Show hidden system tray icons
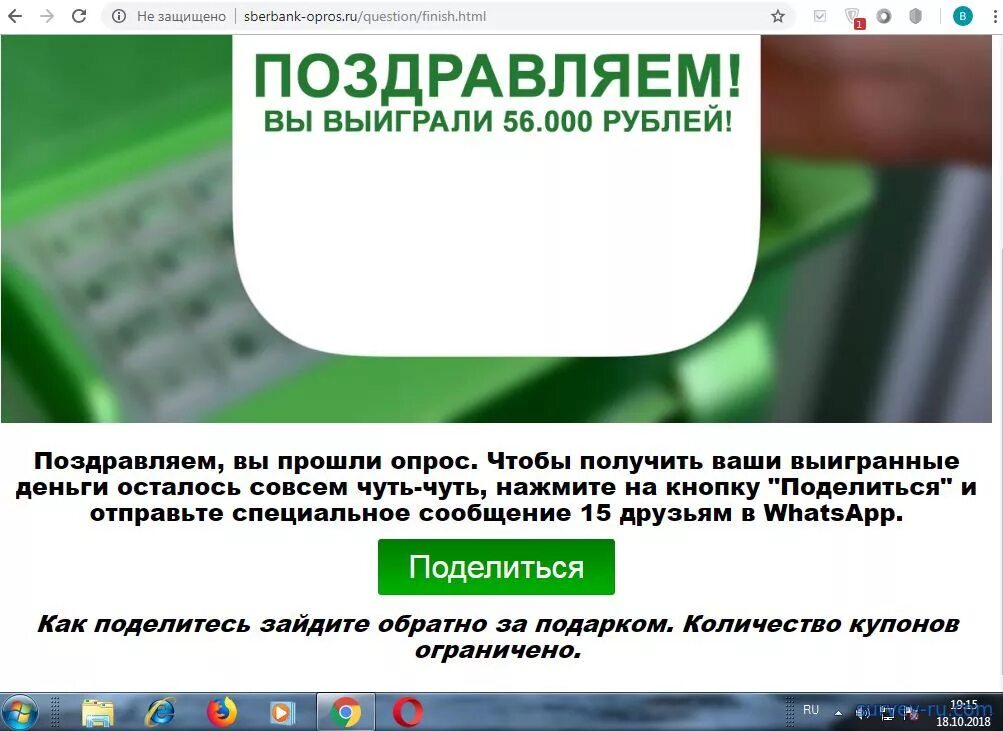The height and width of the screenshot is (731, 1003). 838,712
